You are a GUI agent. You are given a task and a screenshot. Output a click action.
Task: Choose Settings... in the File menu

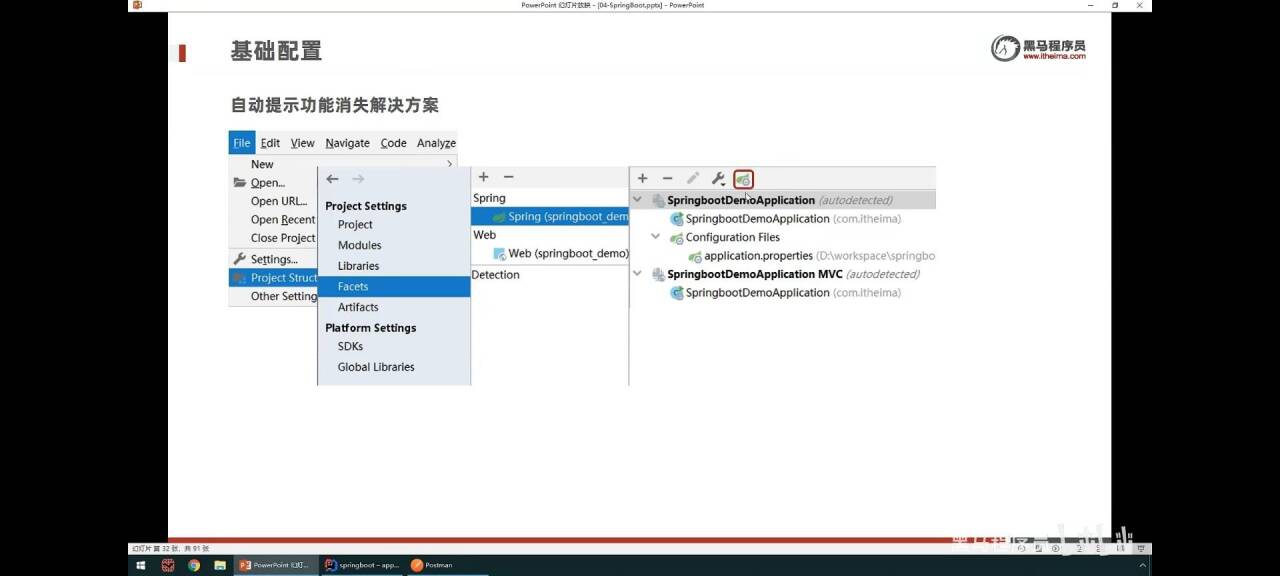pyautogui.click(x=274, y=259)
